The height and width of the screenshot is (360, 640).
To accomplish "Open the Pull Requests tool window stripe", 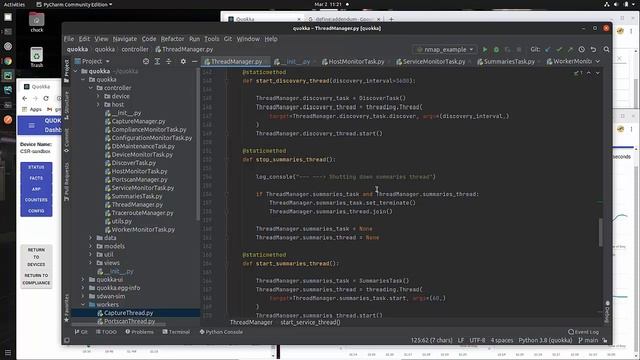I will pos(67,182).
